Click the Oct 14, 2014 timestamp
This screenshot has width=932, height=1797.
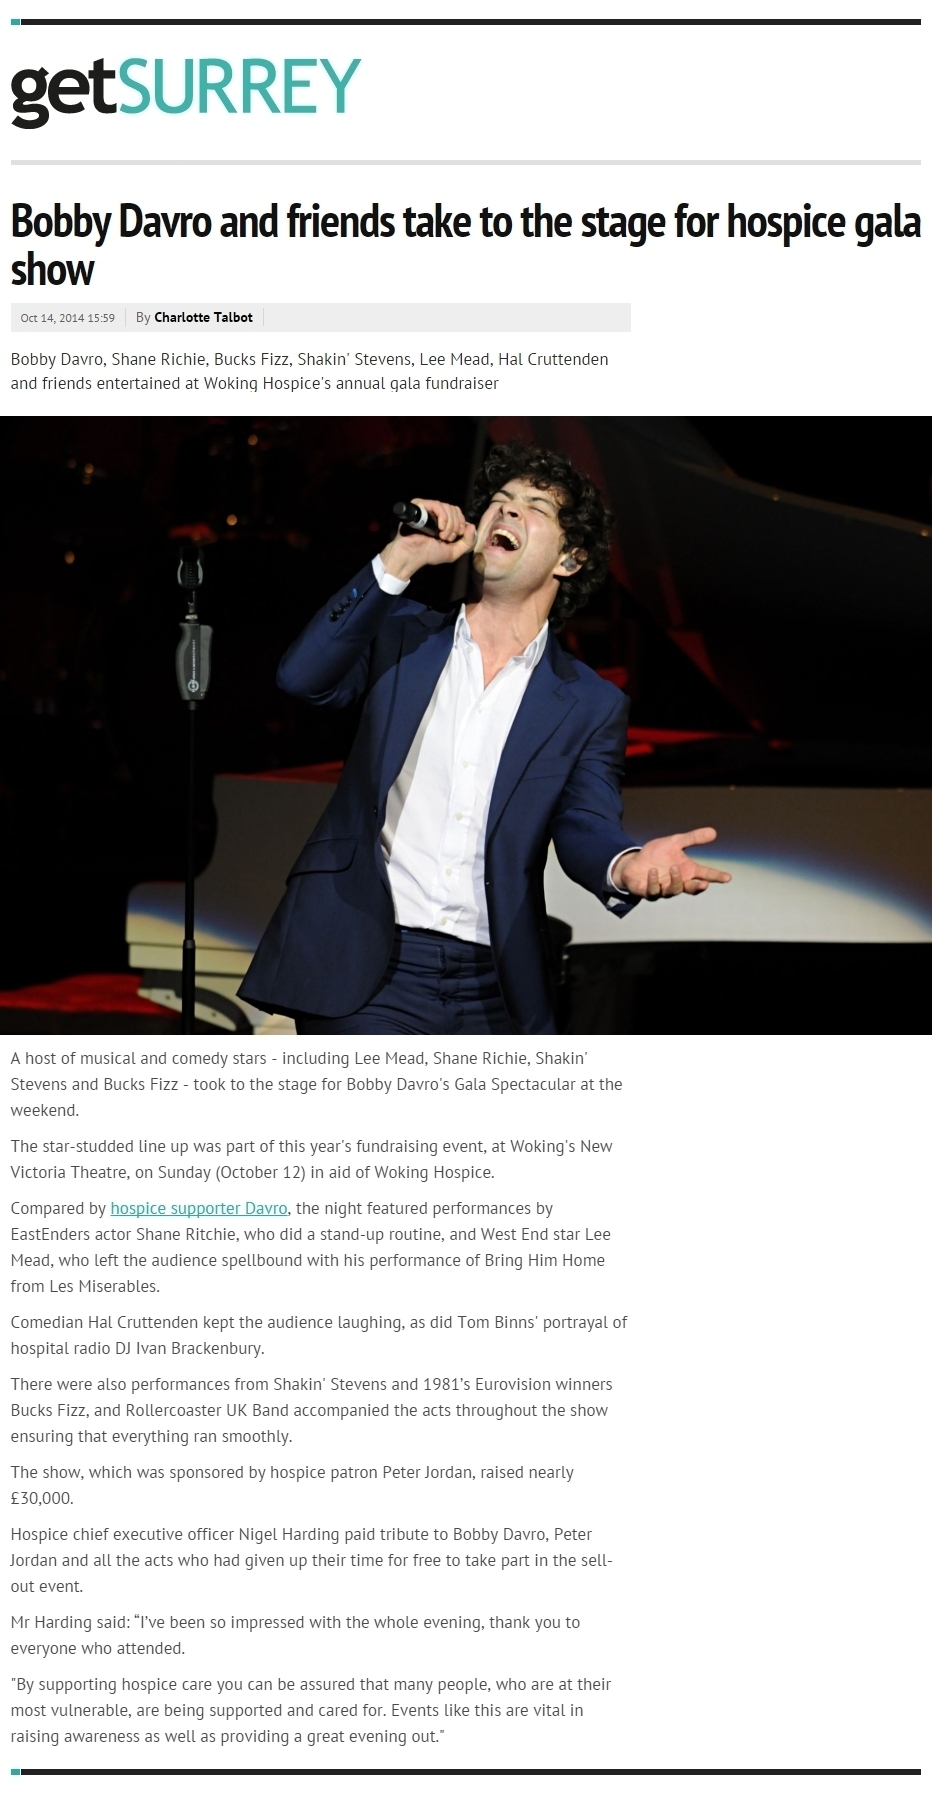pyautogui.click(x=68, y=318)
